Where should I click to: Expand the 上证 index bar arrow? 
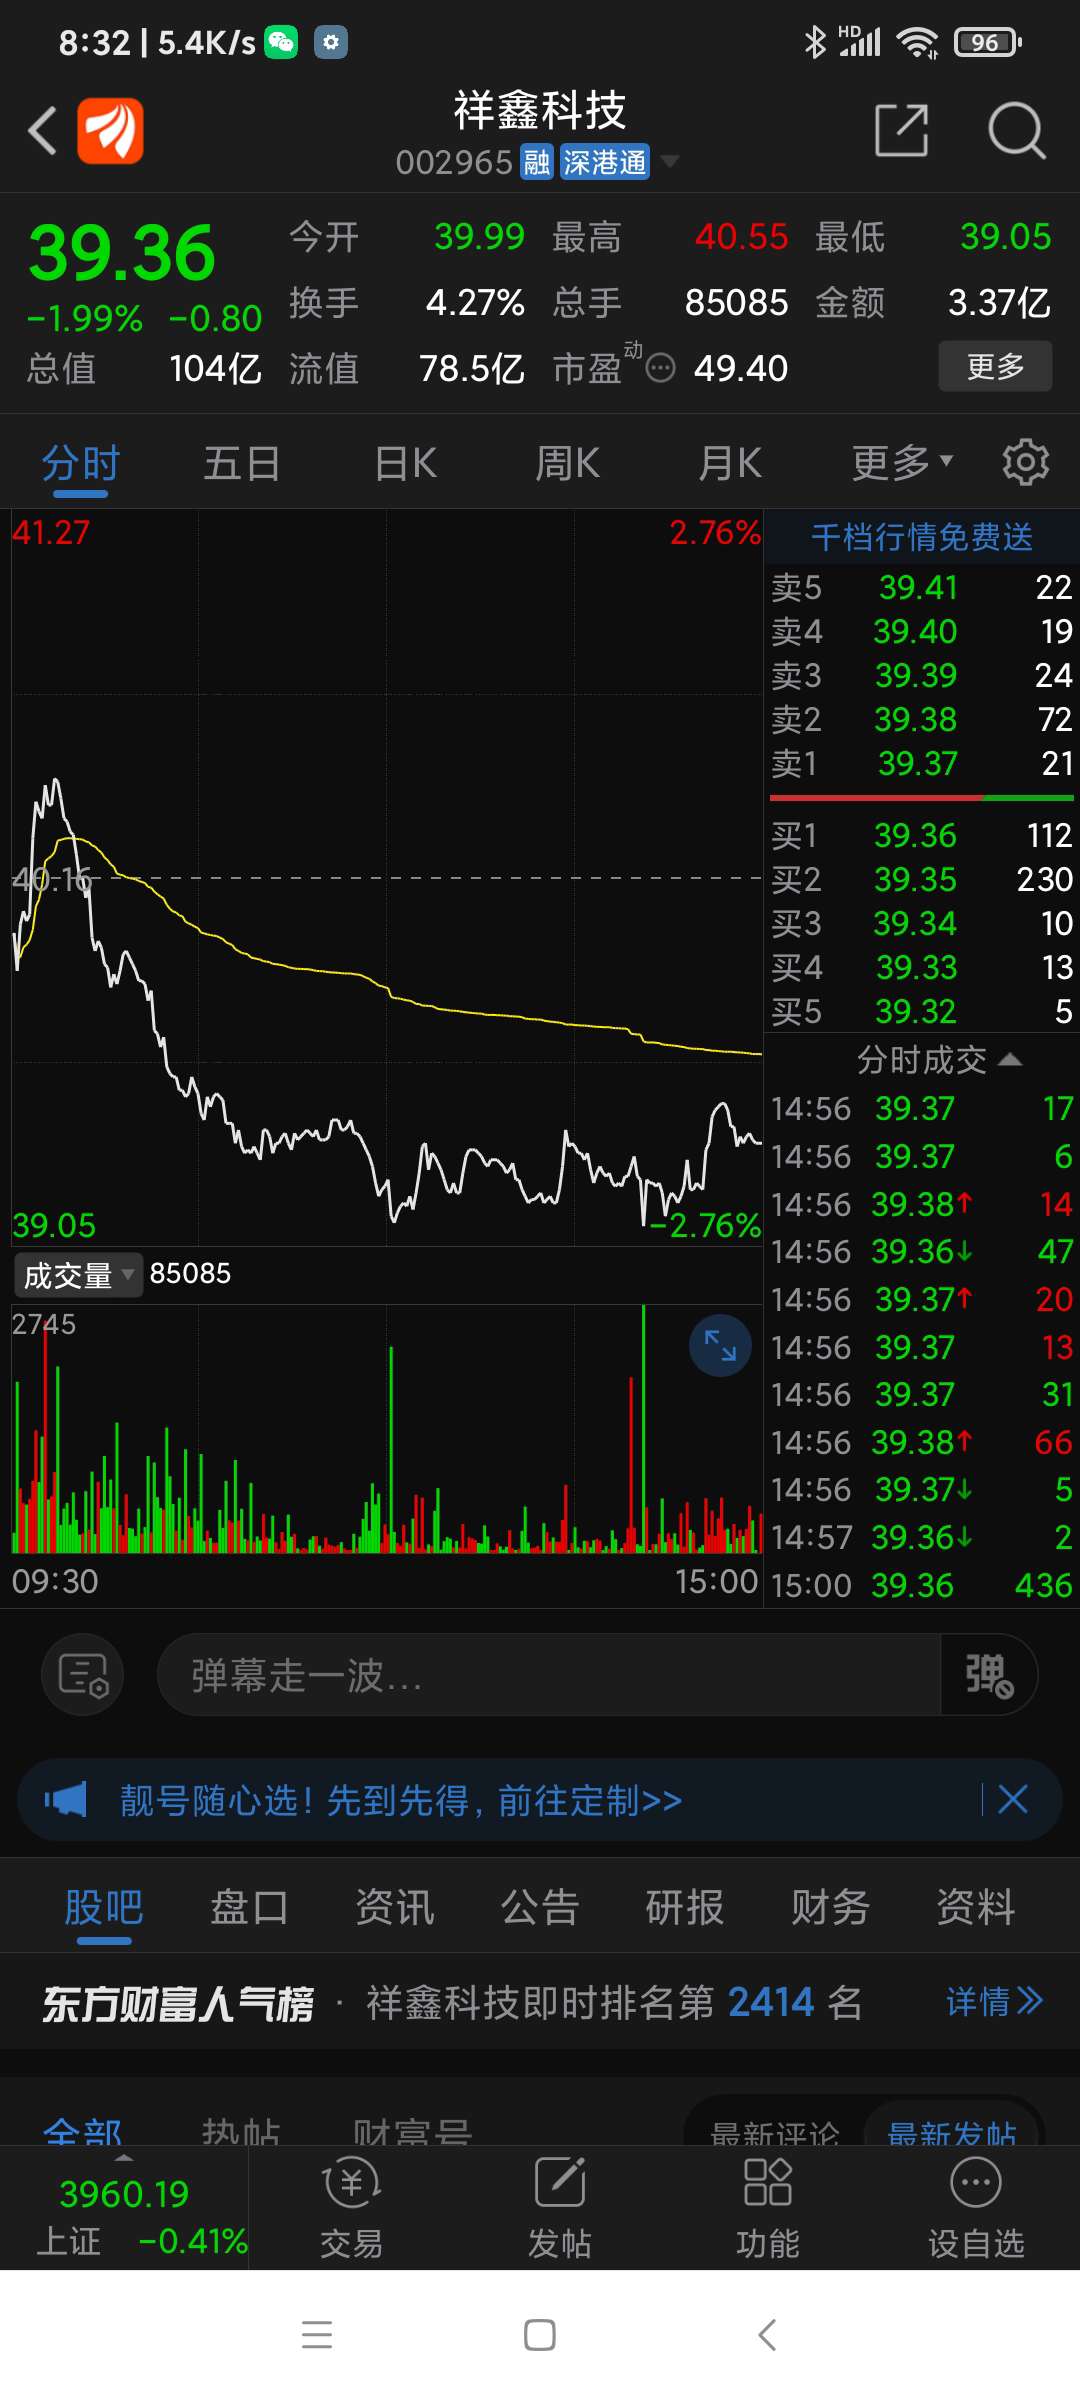coord(124,2157)
